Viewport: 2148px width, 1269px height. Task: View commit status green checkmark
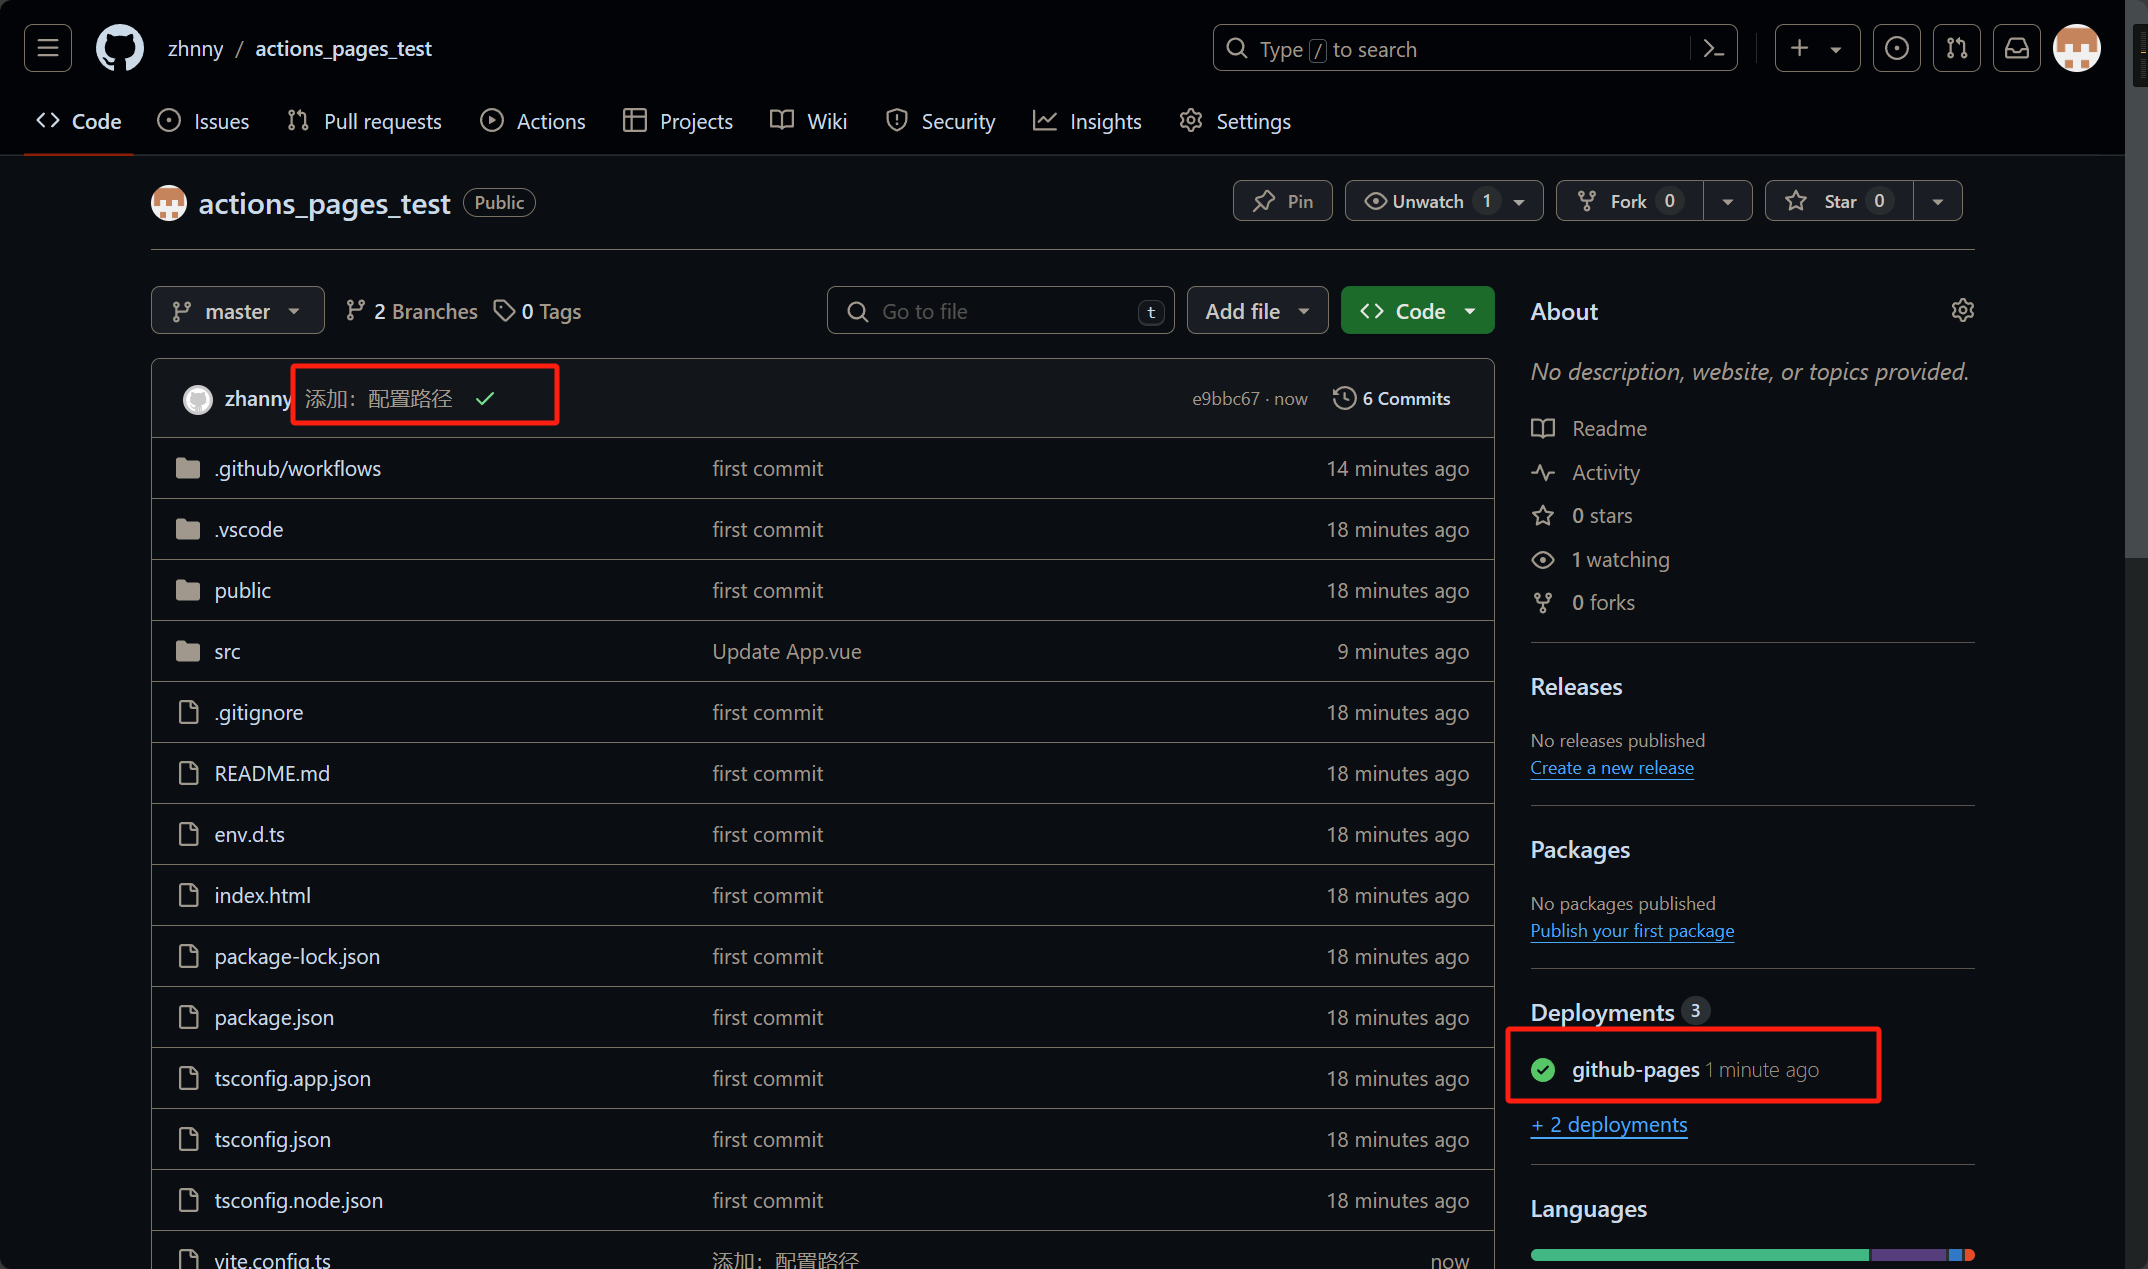tap(485, 399)
